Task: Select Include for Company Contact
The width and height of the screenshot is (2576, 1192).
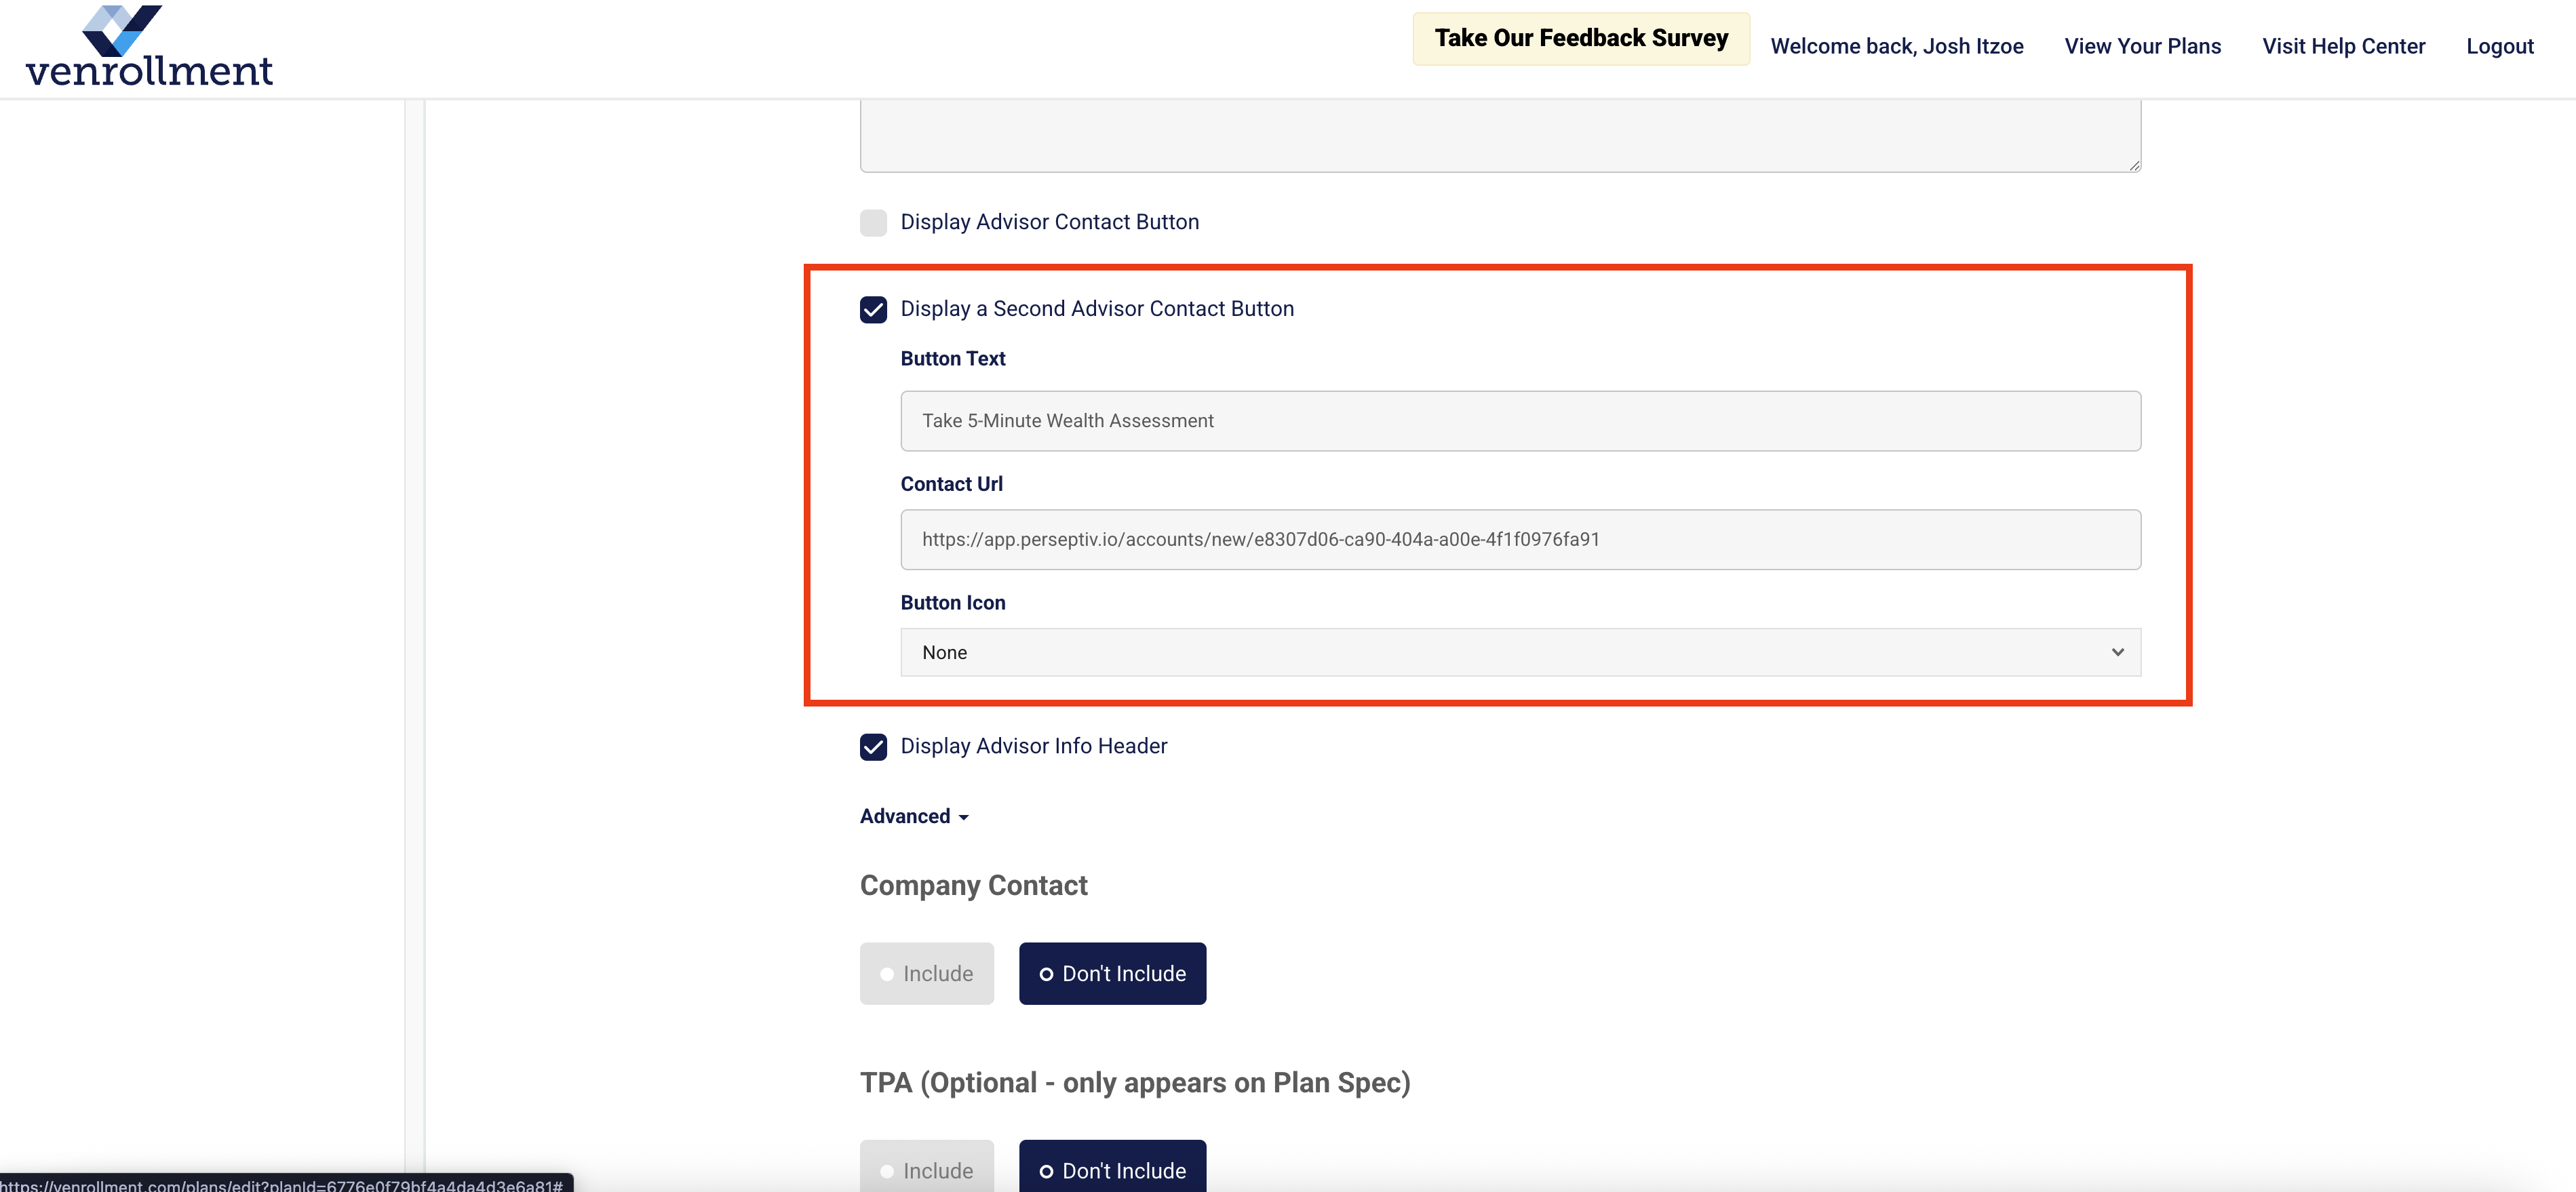Action: tap(926, 973)
